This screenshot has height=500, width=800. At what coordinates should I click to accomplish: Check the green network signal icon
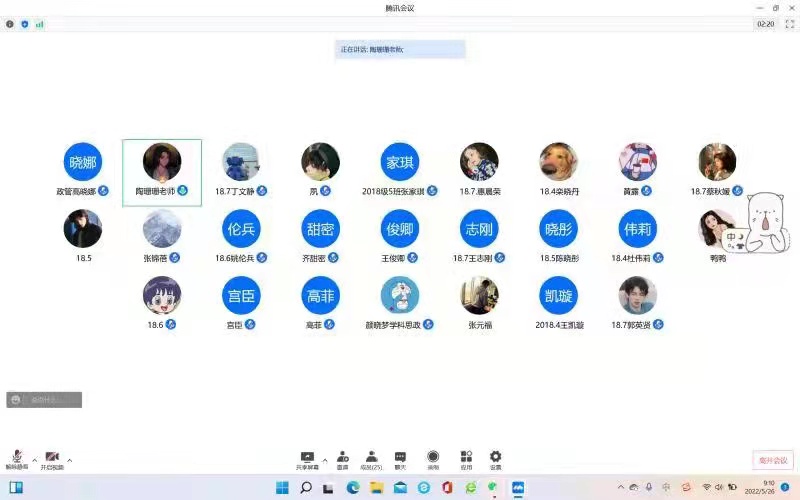click(x=40, y=23)
